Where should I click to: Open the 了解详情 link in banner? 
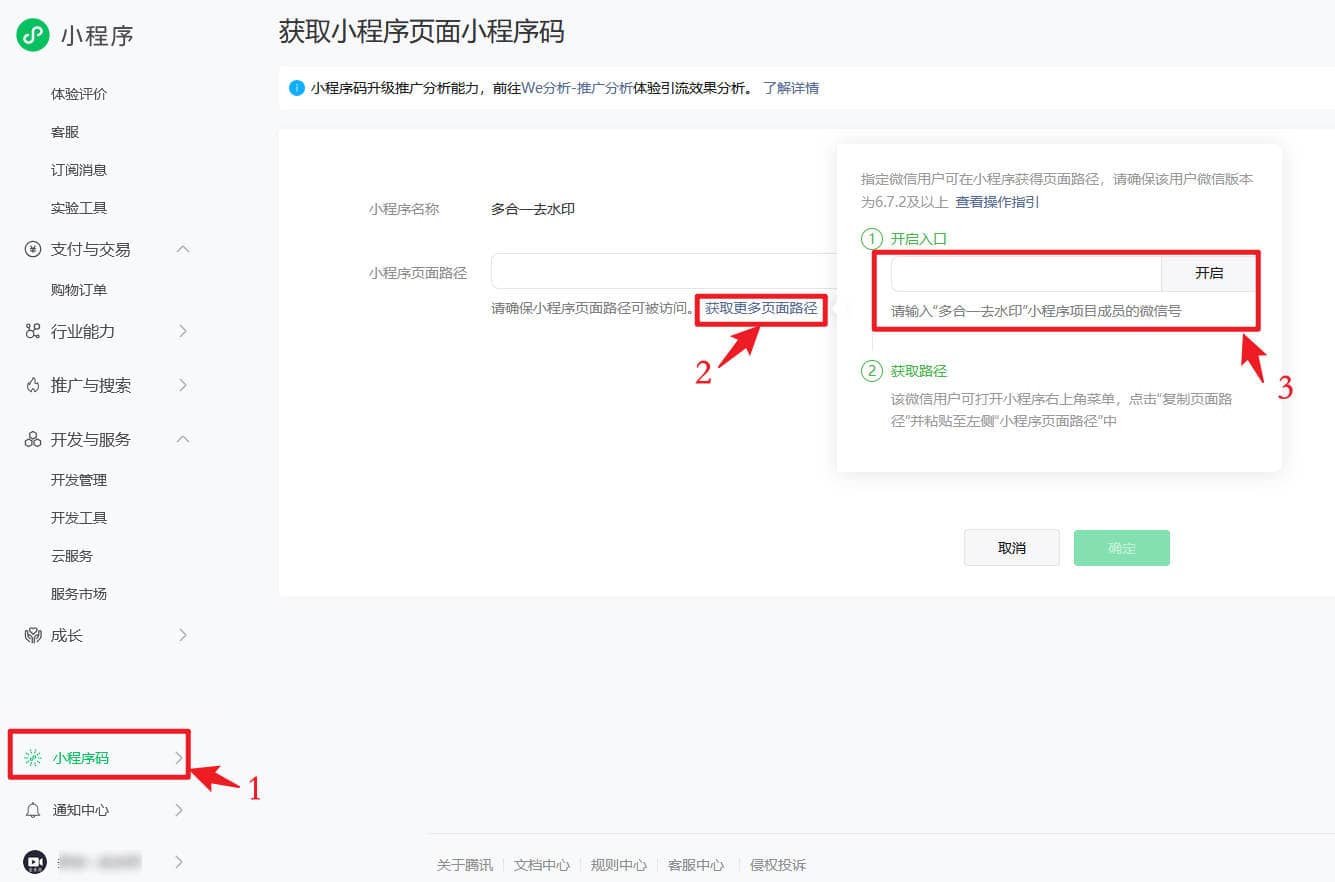790,88
